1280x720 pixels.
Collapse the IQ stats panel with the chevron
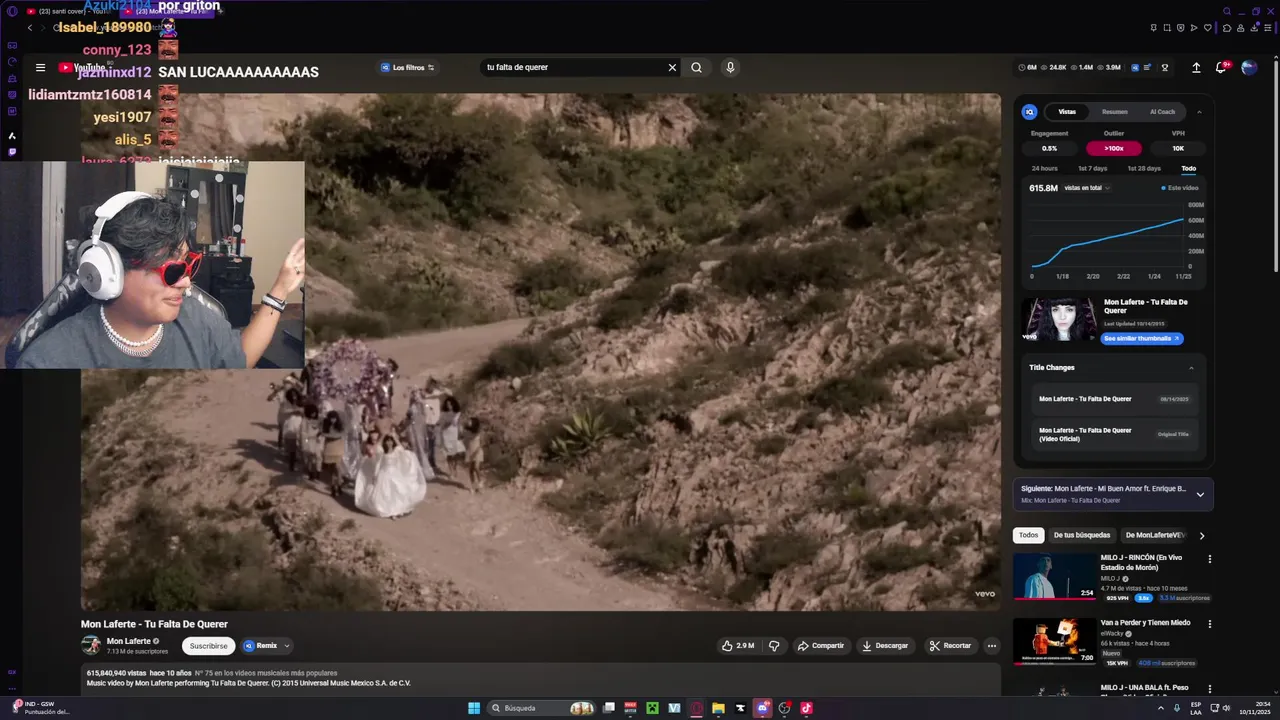(1199, 112)
